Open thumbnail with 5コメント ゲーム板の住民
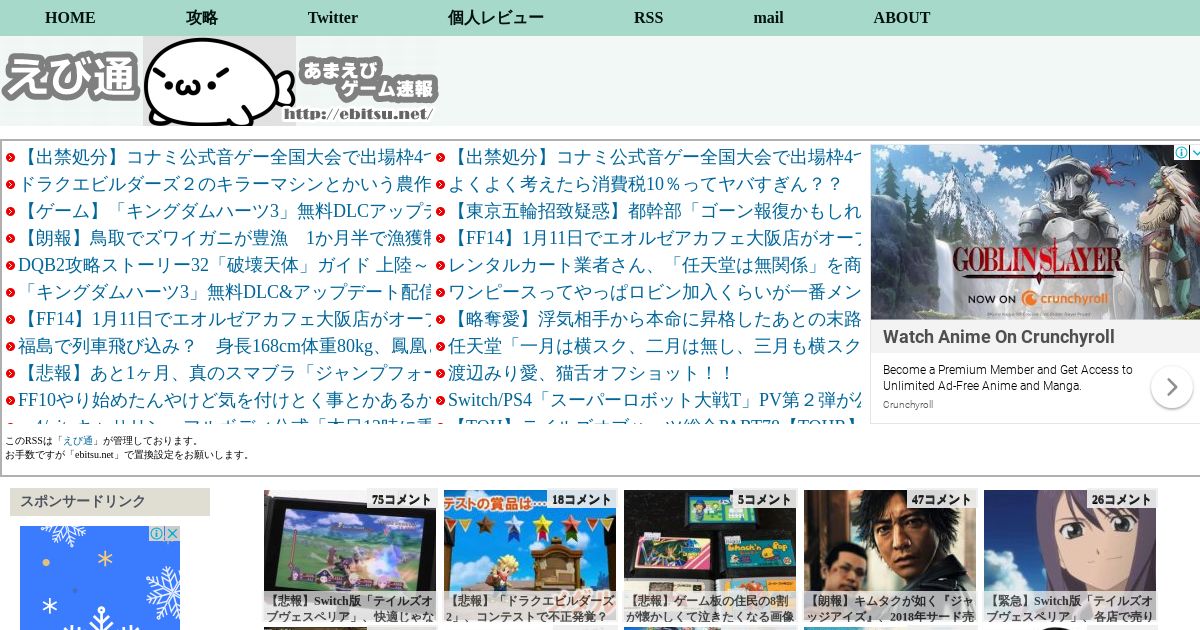Image resolution: width=1200 pixels, height=630 pixels. tap(710, 557)
